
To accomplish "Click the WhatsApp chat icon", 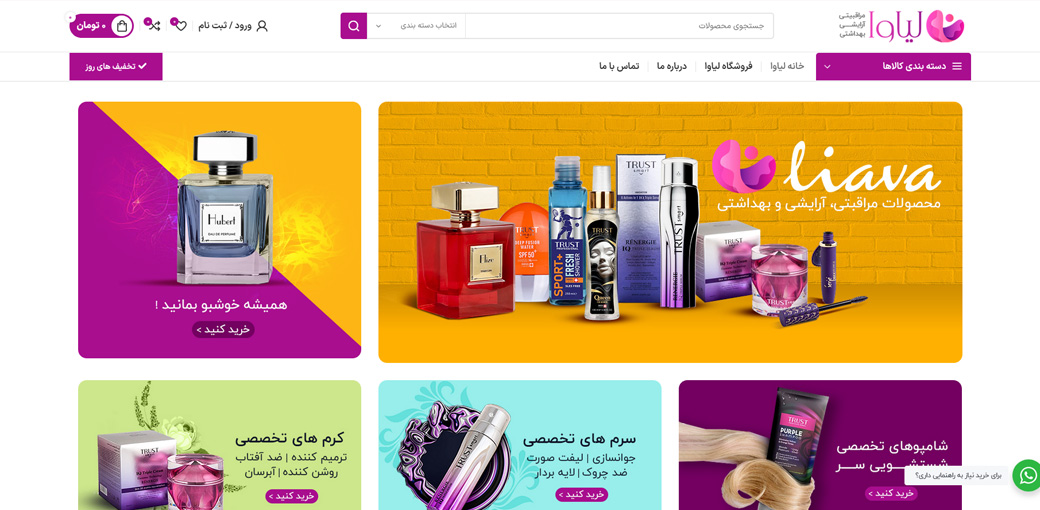I will pos(1027,476).
